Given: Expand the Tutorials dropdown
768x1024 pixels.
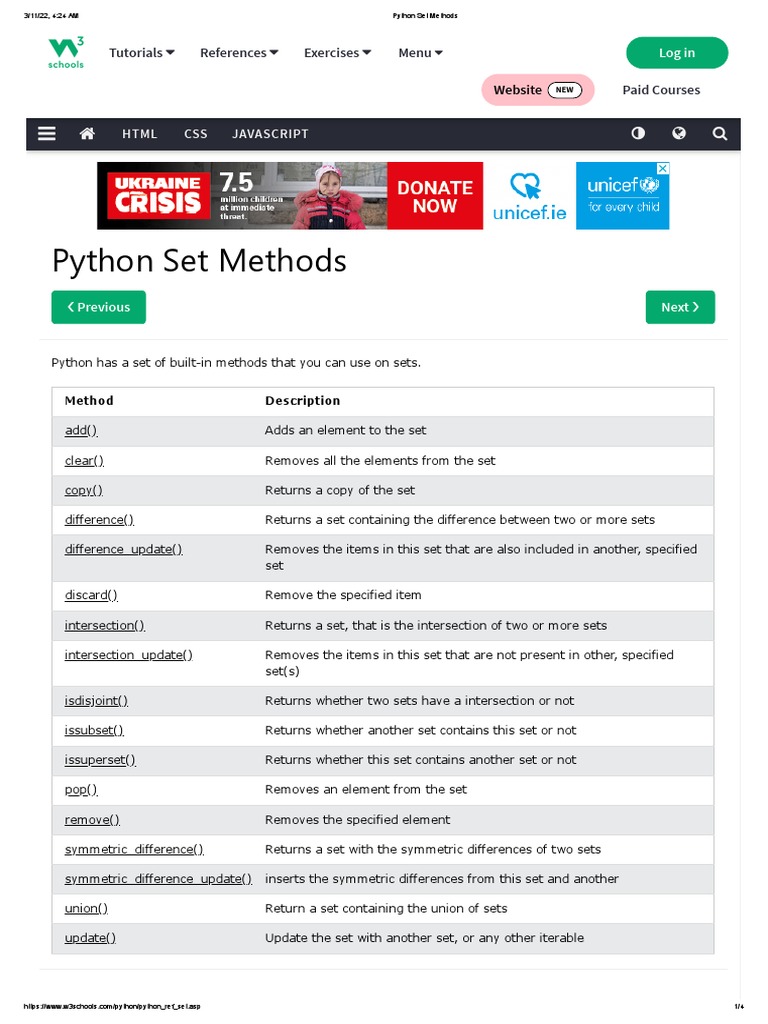Looking at the screenshot, I should click(141, 53).
